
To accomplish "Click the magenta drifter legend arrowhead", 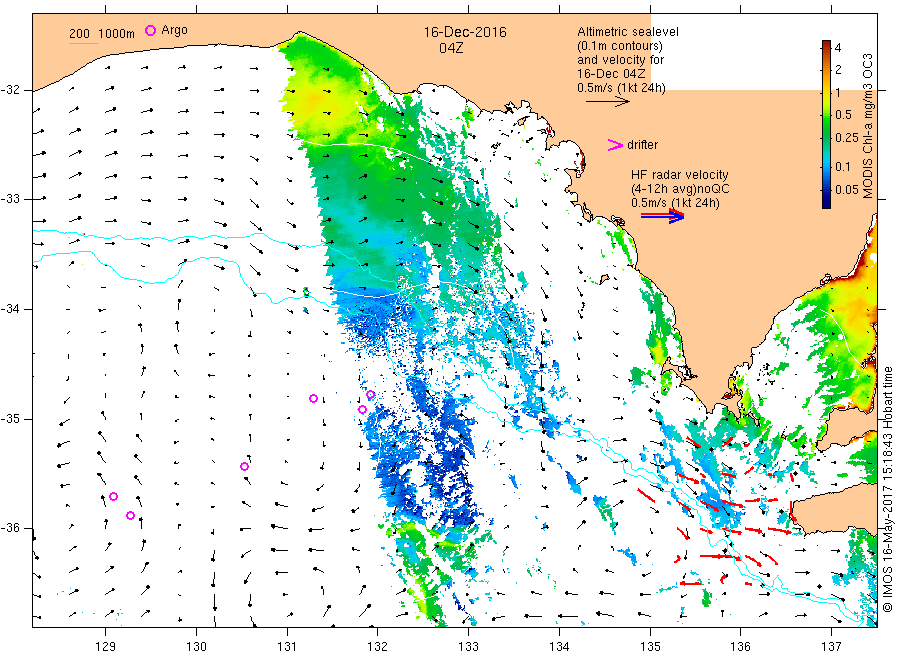I will click(615, 145).
